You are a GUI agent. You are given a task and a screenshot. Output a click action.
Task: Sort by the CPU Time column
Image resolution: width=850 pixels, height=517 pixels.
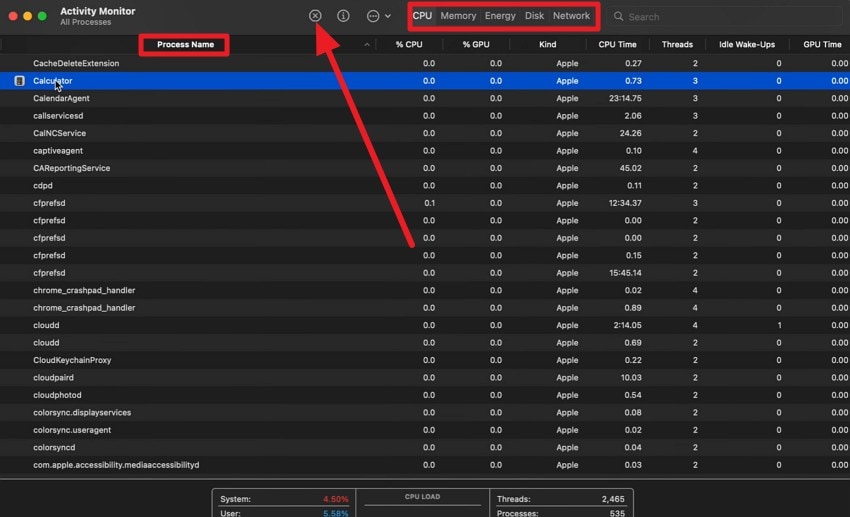[x=617, y=44]
